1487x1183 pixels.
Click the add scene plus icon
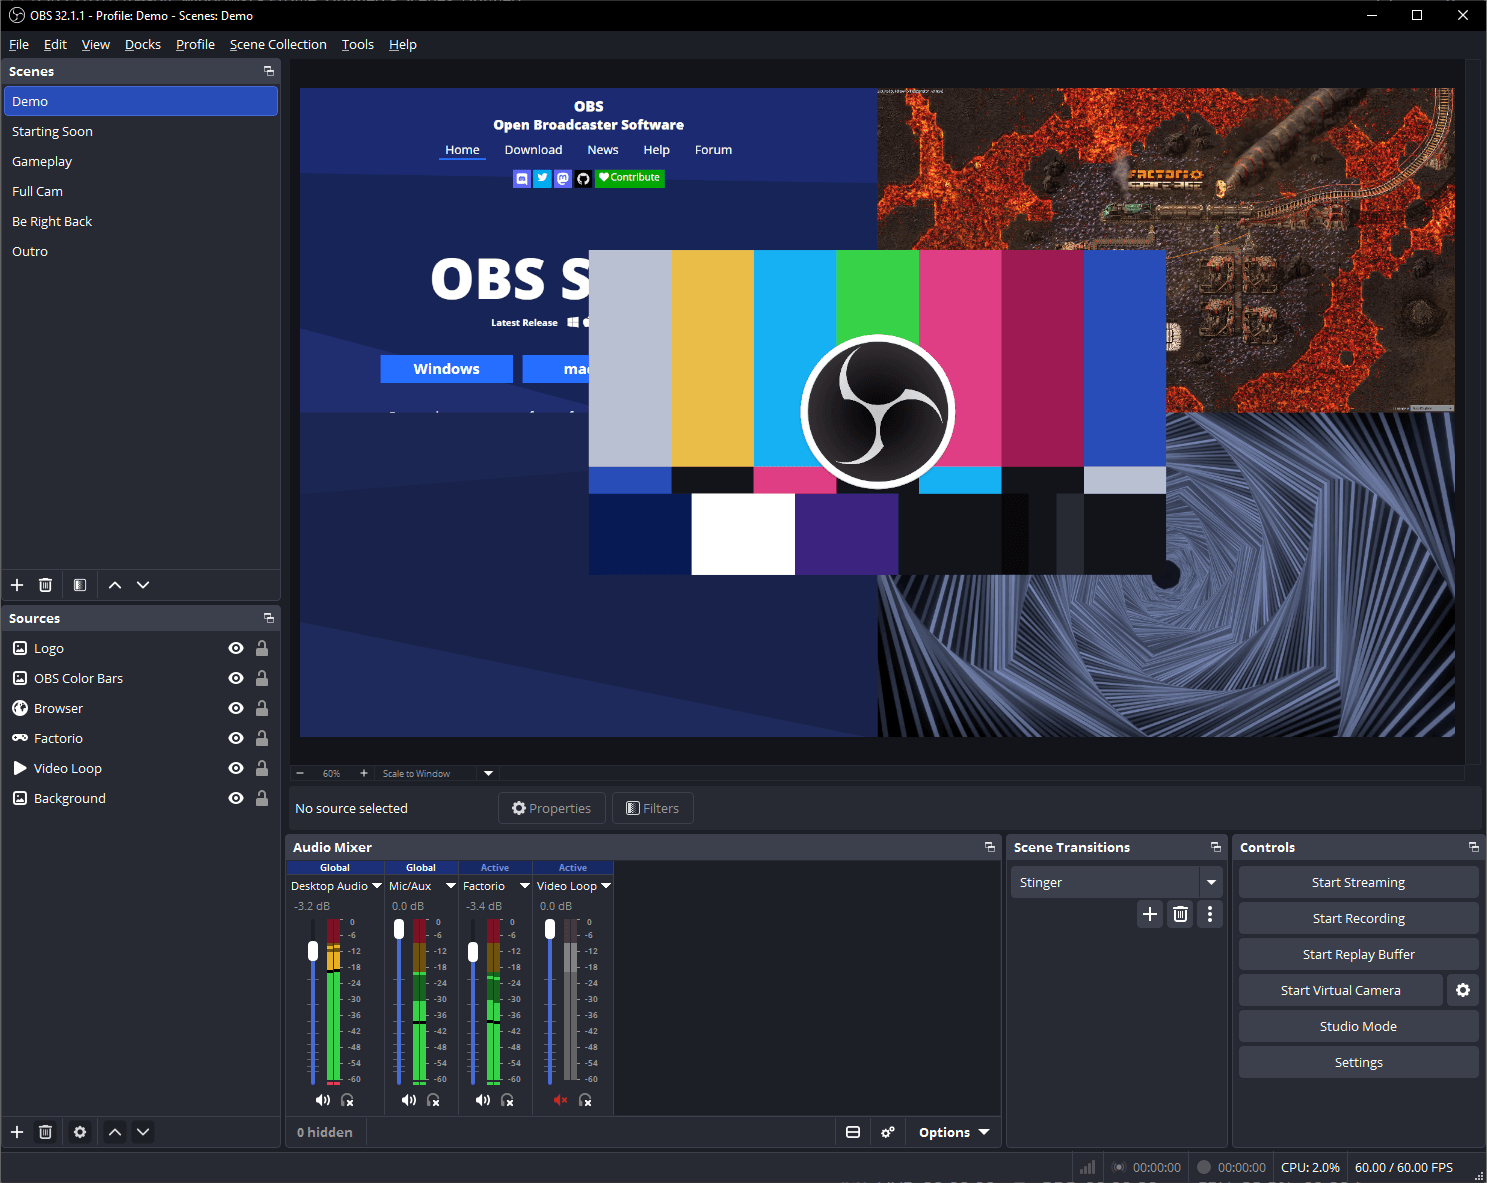17,585
